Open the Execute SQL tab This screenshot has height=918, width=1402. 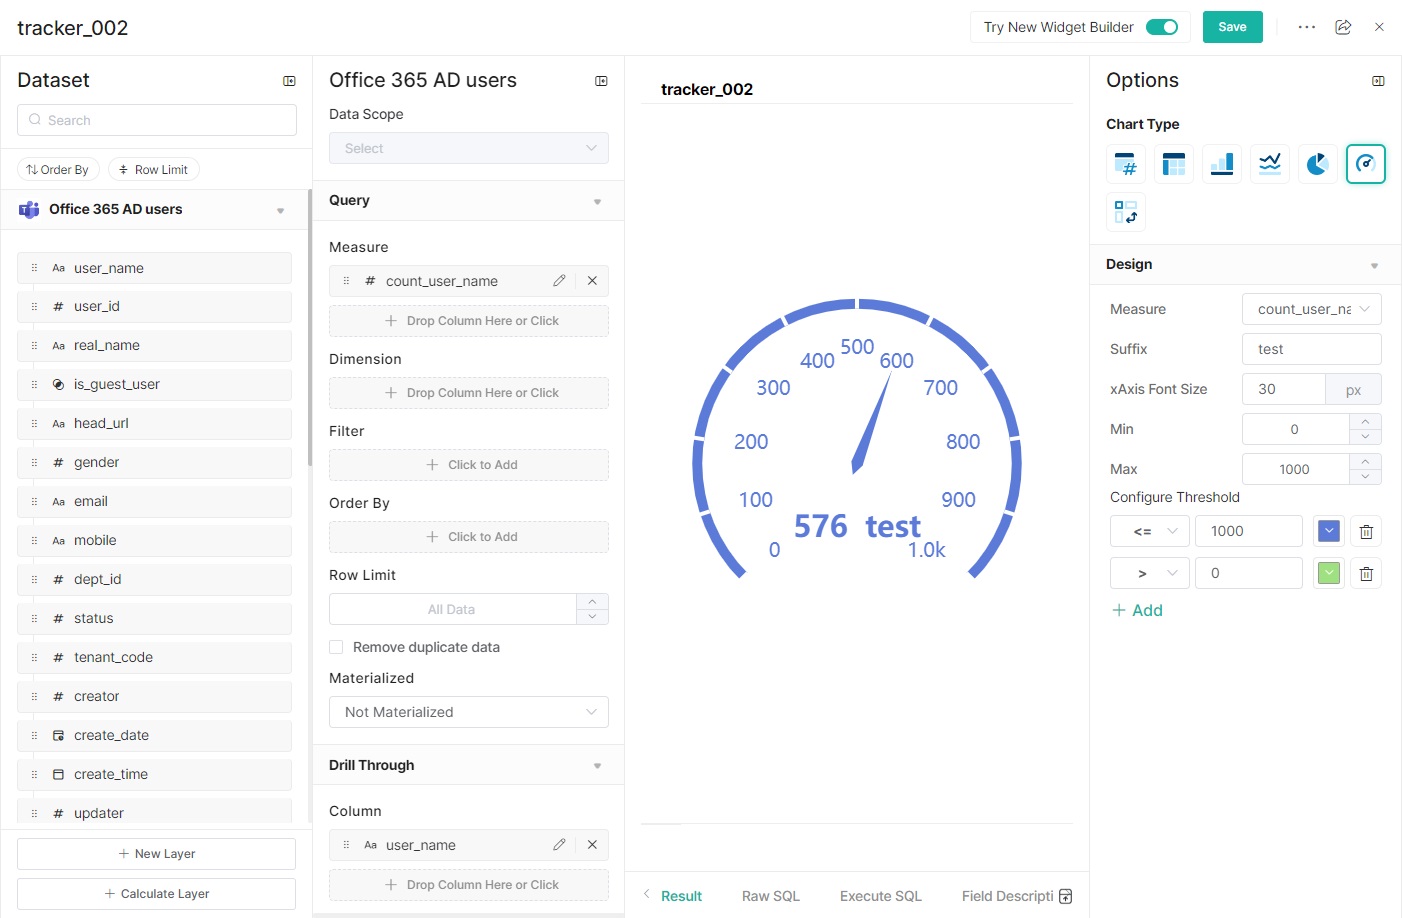[x=880, y=895]
